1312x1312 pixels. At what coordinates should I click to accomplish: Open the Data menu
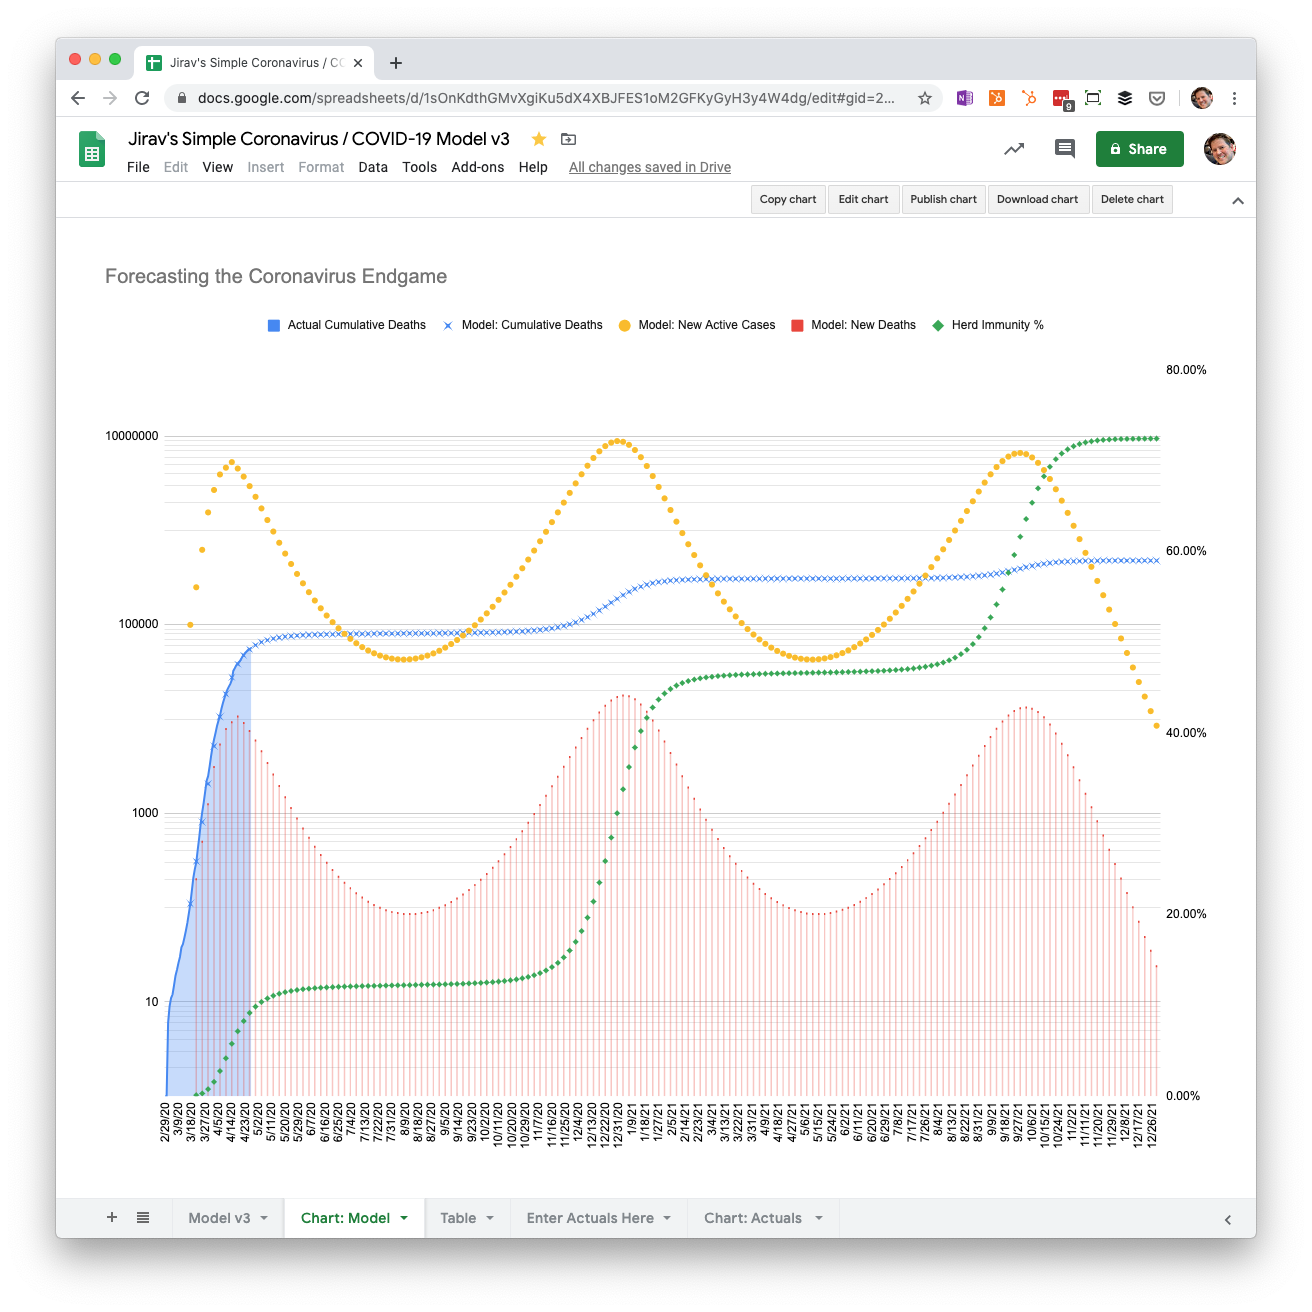click(x=373, y=167)
